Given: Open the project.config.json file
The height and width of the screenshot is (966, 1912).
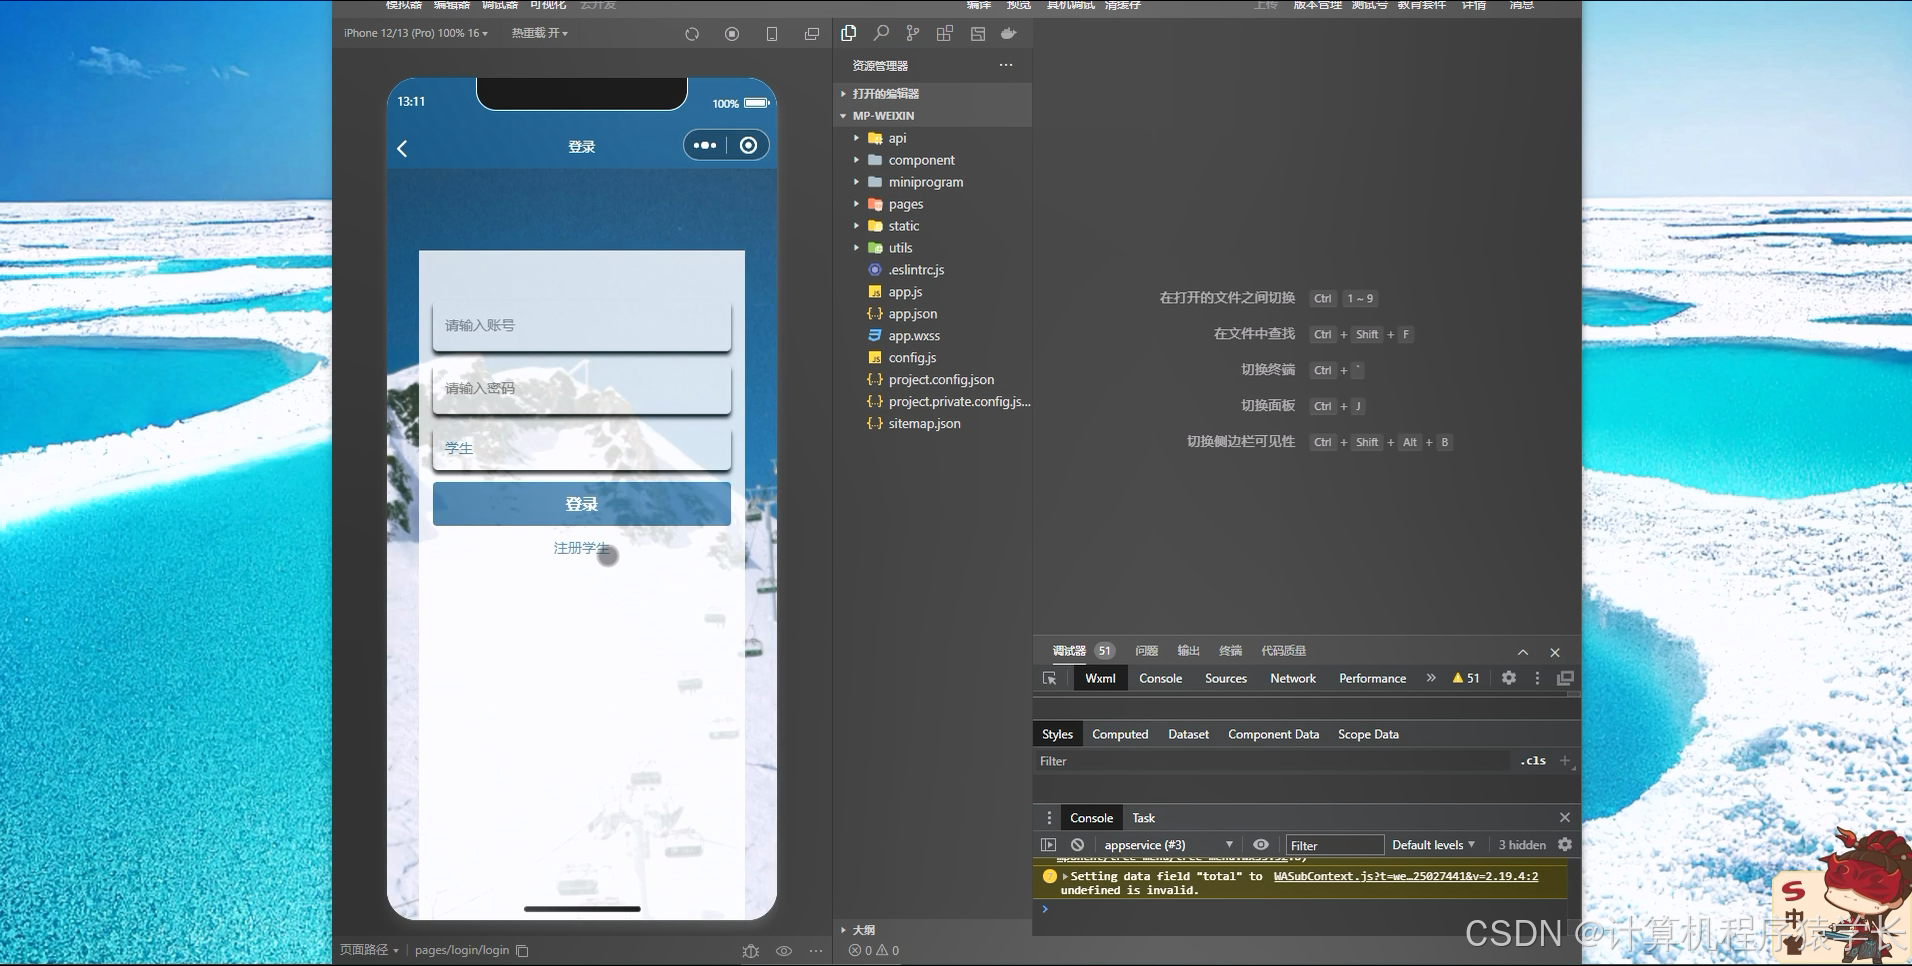Looking at the screenshot, I should pyautogui.click(x=940, y=380).
